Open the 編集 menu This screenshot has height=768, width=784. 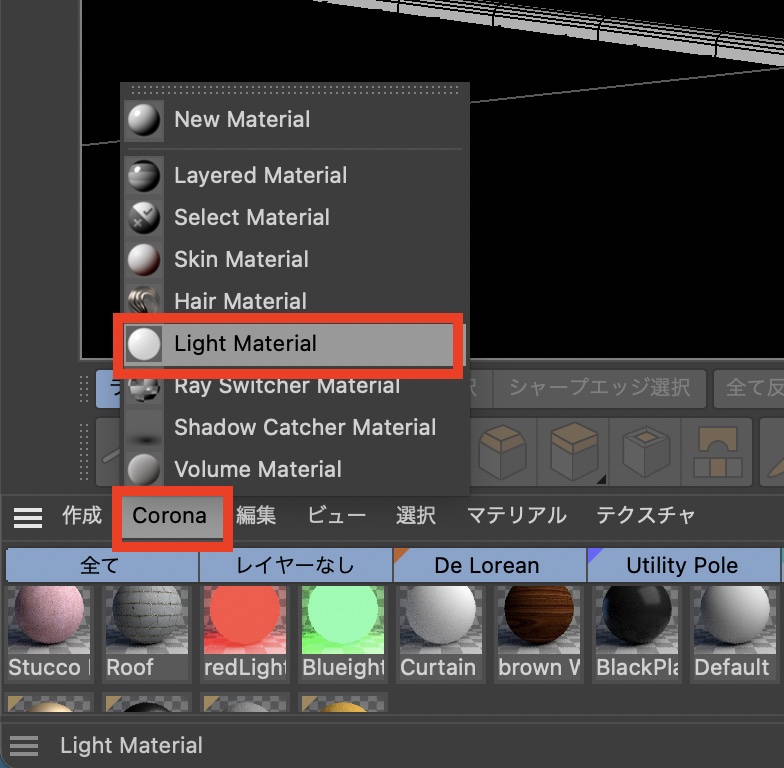pyautogui.click(x=256, y=516)
